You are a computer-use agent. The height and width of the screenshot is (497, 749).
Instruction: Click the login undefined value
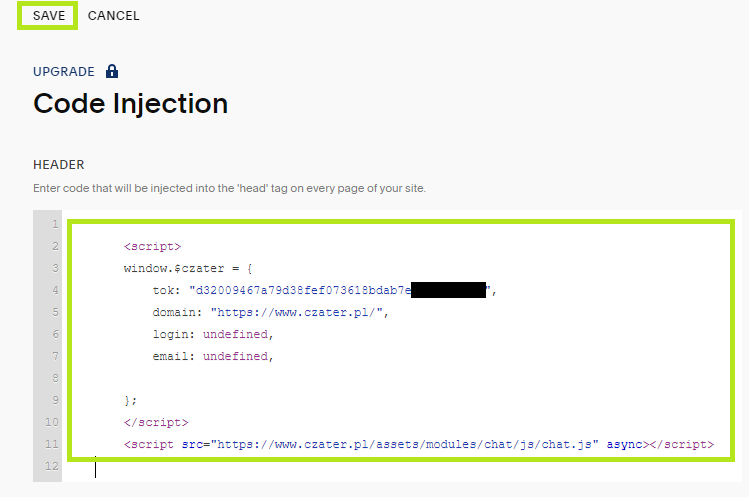coord(235,335)
